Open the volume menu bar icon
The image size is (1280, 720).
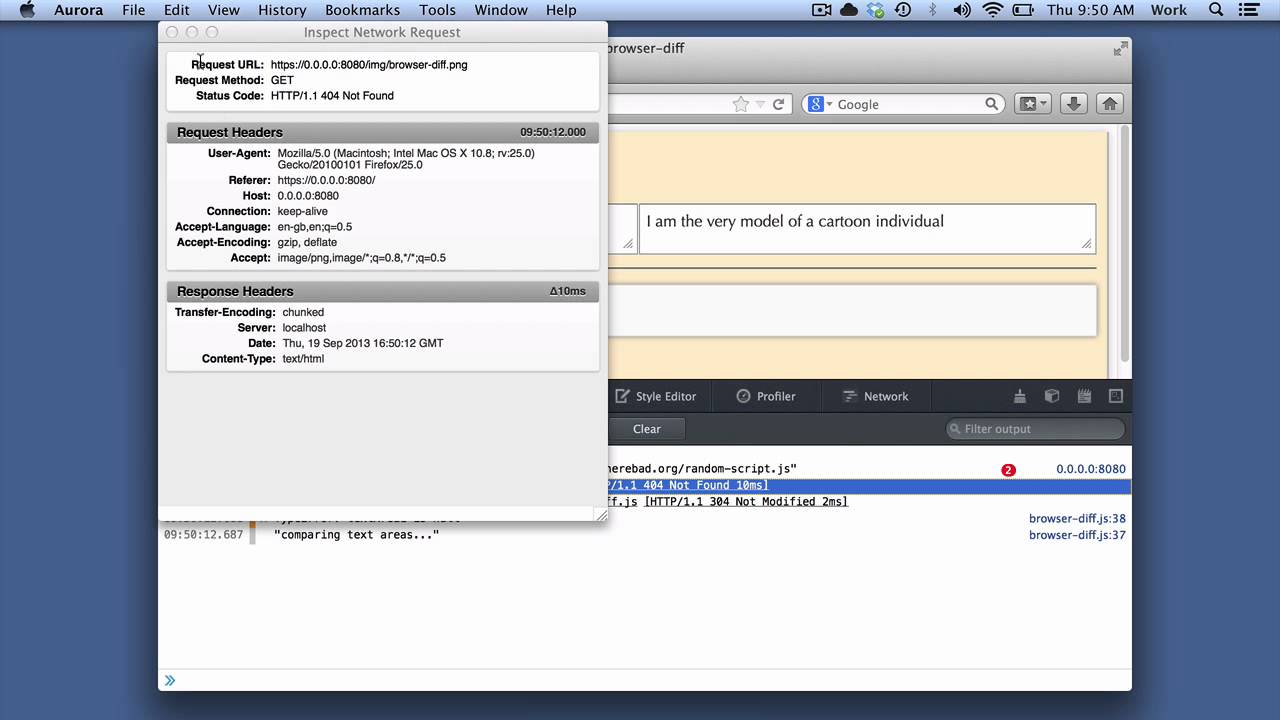[x=962, y=10]
